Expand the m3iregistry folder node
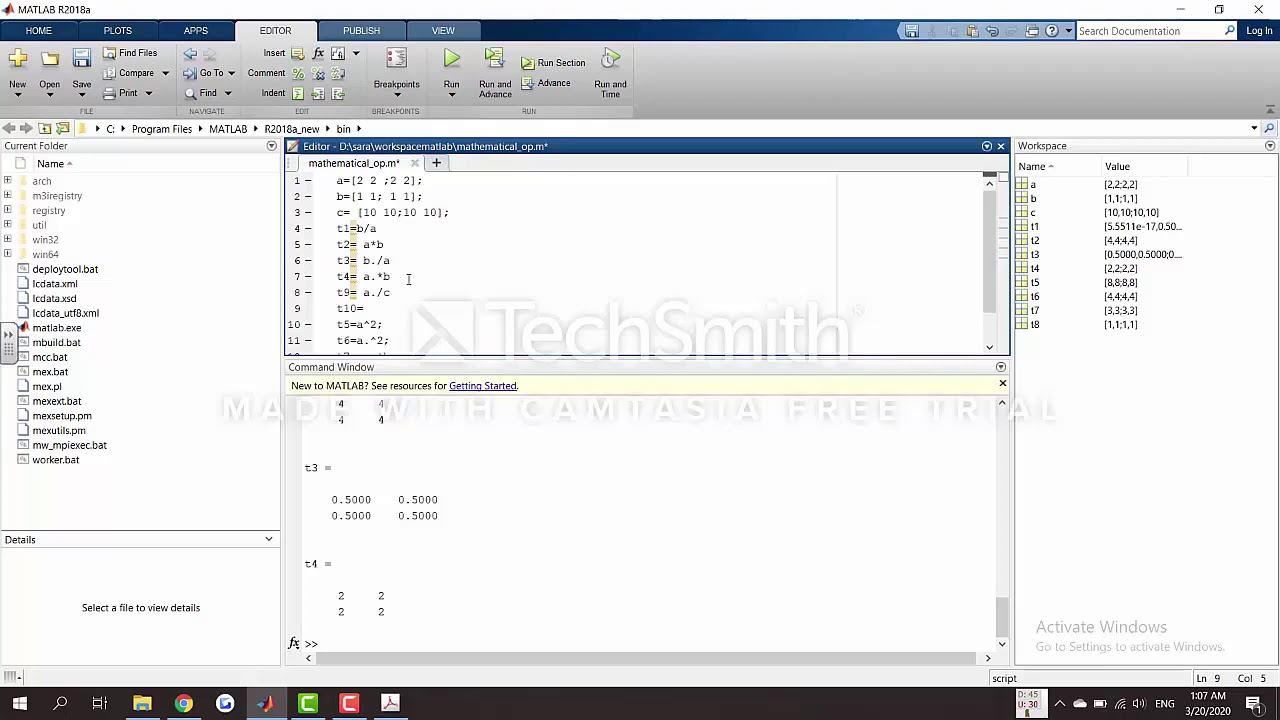Viewport: 1280px width, 720px height. click(x=8, y=196)
